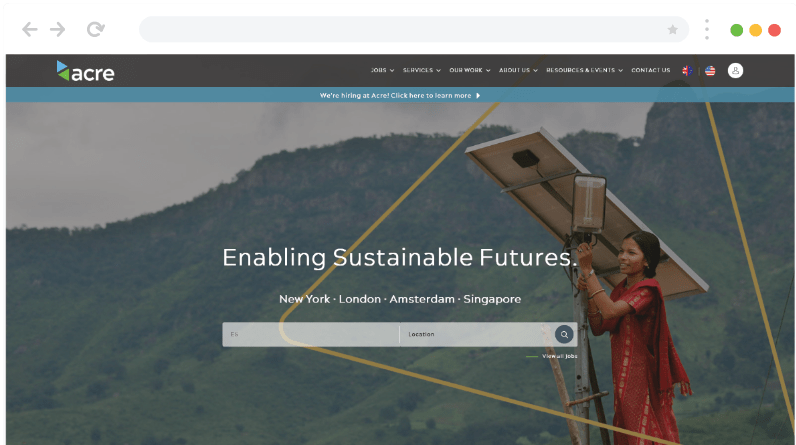796x445 pixels.
Task: Go to the Contact Us page
Action: (x=651, y=70)
